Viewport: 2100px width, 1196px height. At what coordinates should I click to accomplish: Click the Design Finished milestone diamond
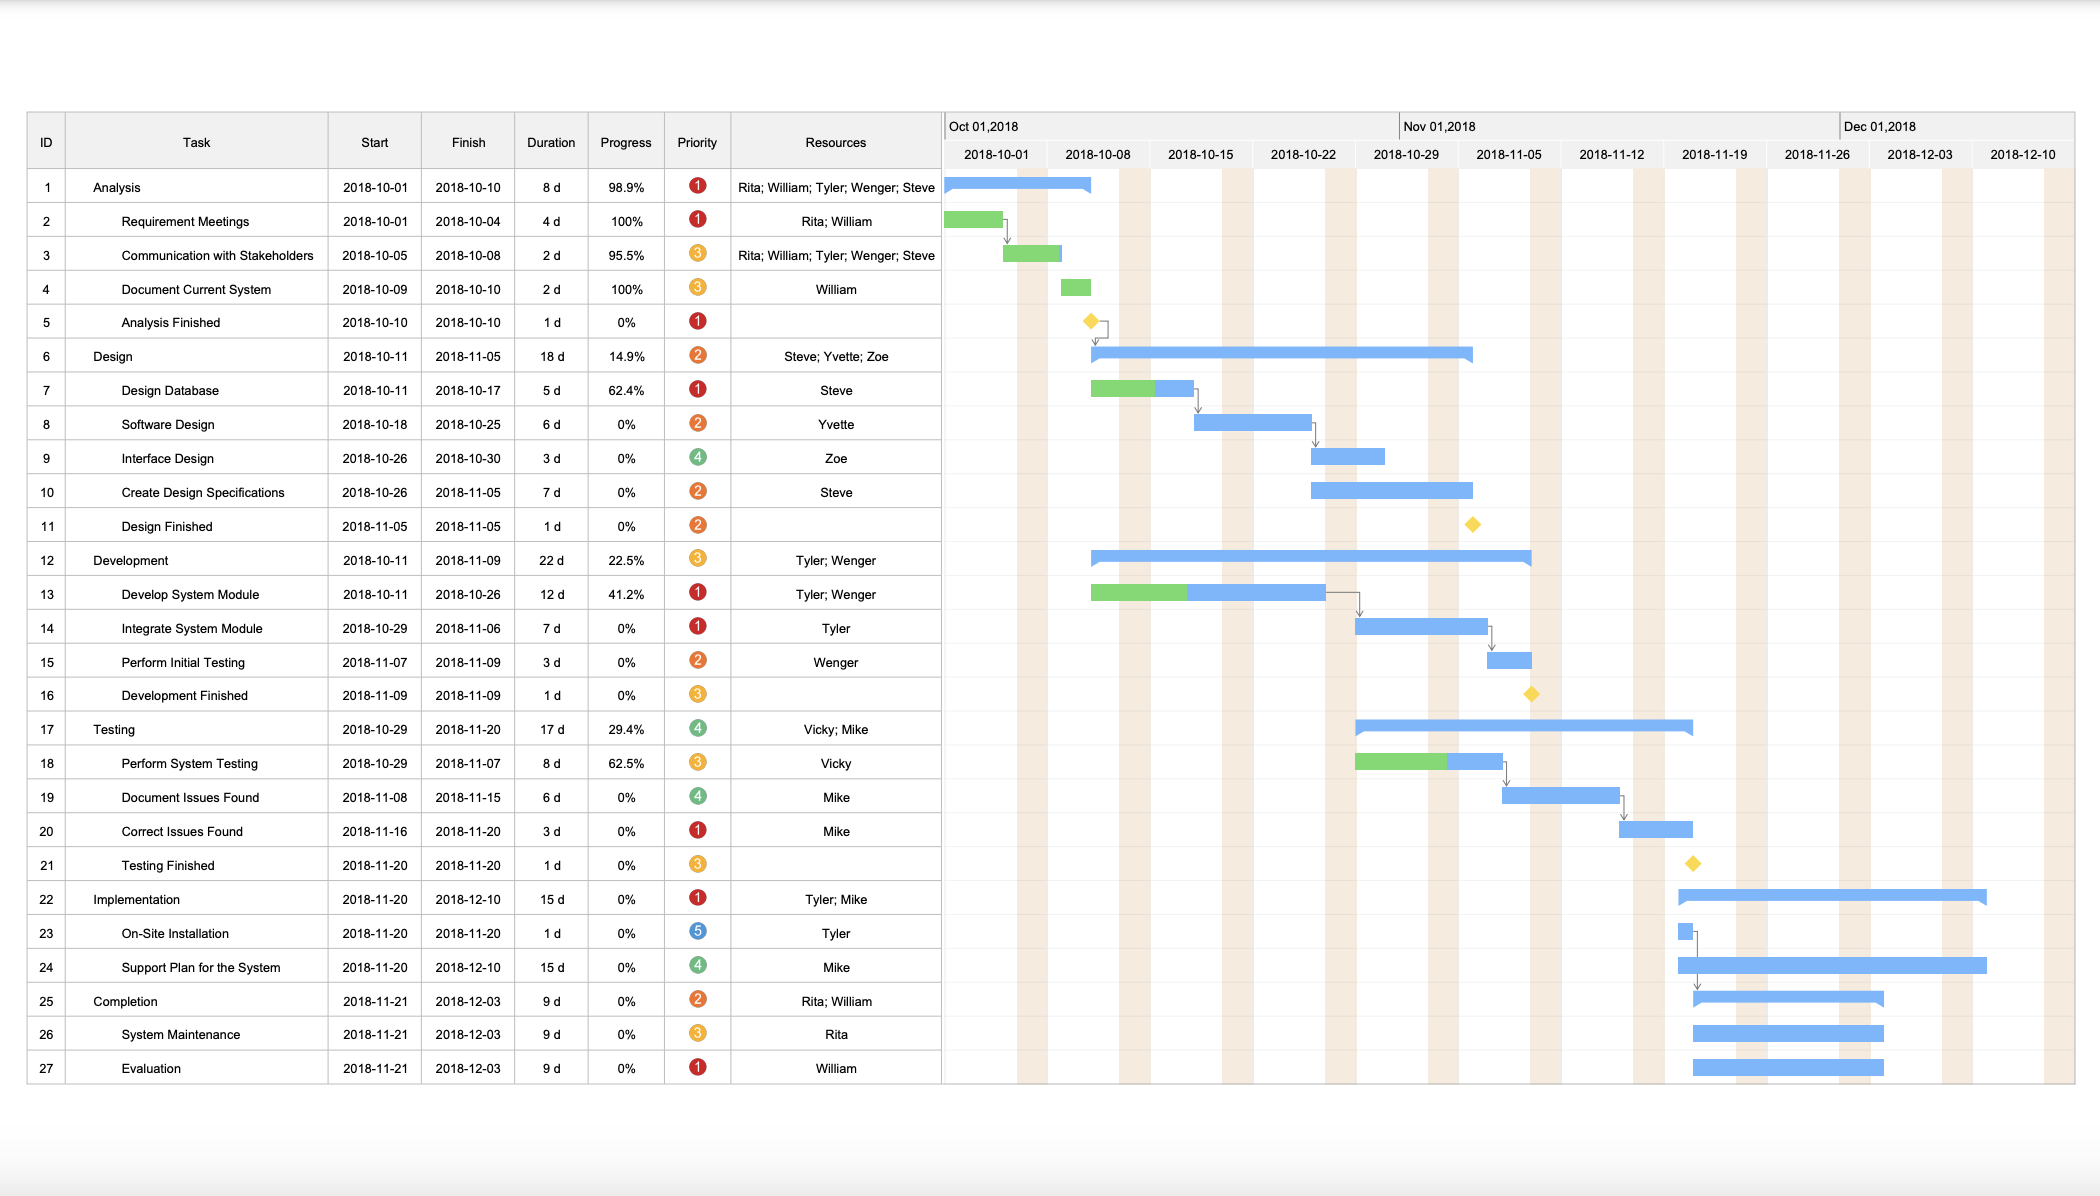(x=1473, y=525)
